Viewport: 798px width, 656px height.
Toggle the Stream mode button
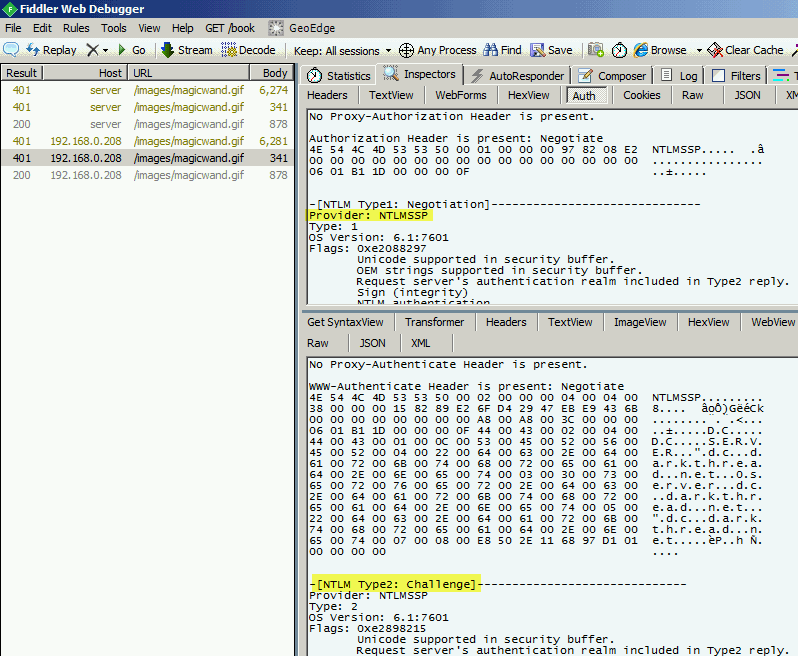click(168, 50)
